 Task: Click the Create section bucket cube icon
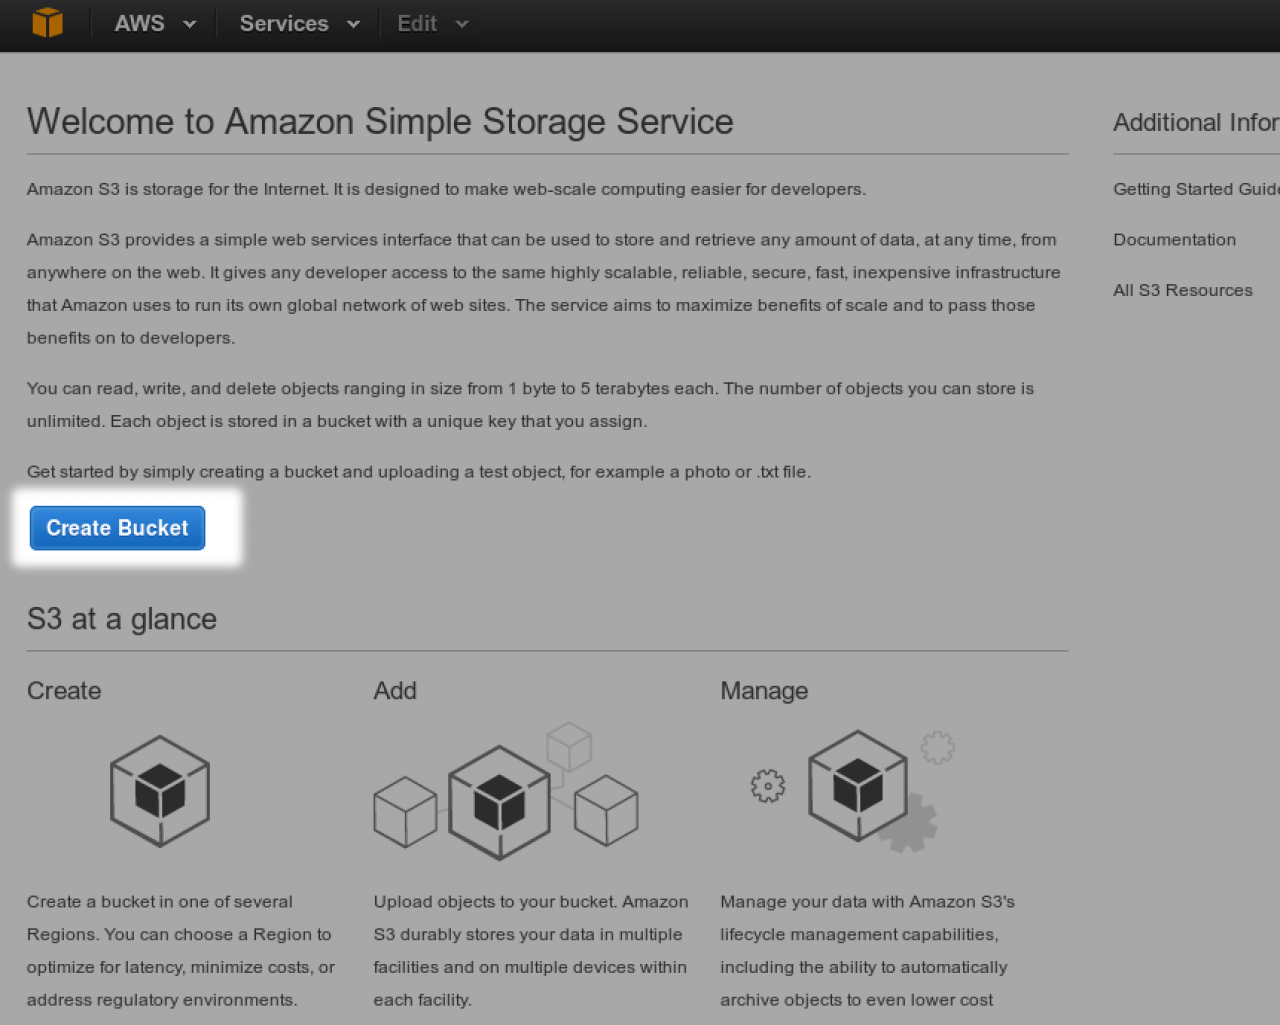[x=160, y=791]
